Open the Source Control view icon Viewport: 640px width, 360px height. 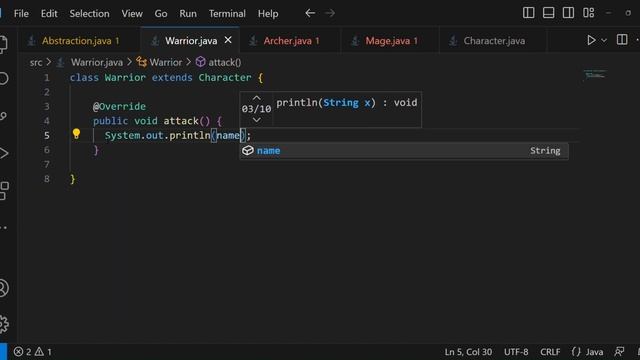pos(3,116)
